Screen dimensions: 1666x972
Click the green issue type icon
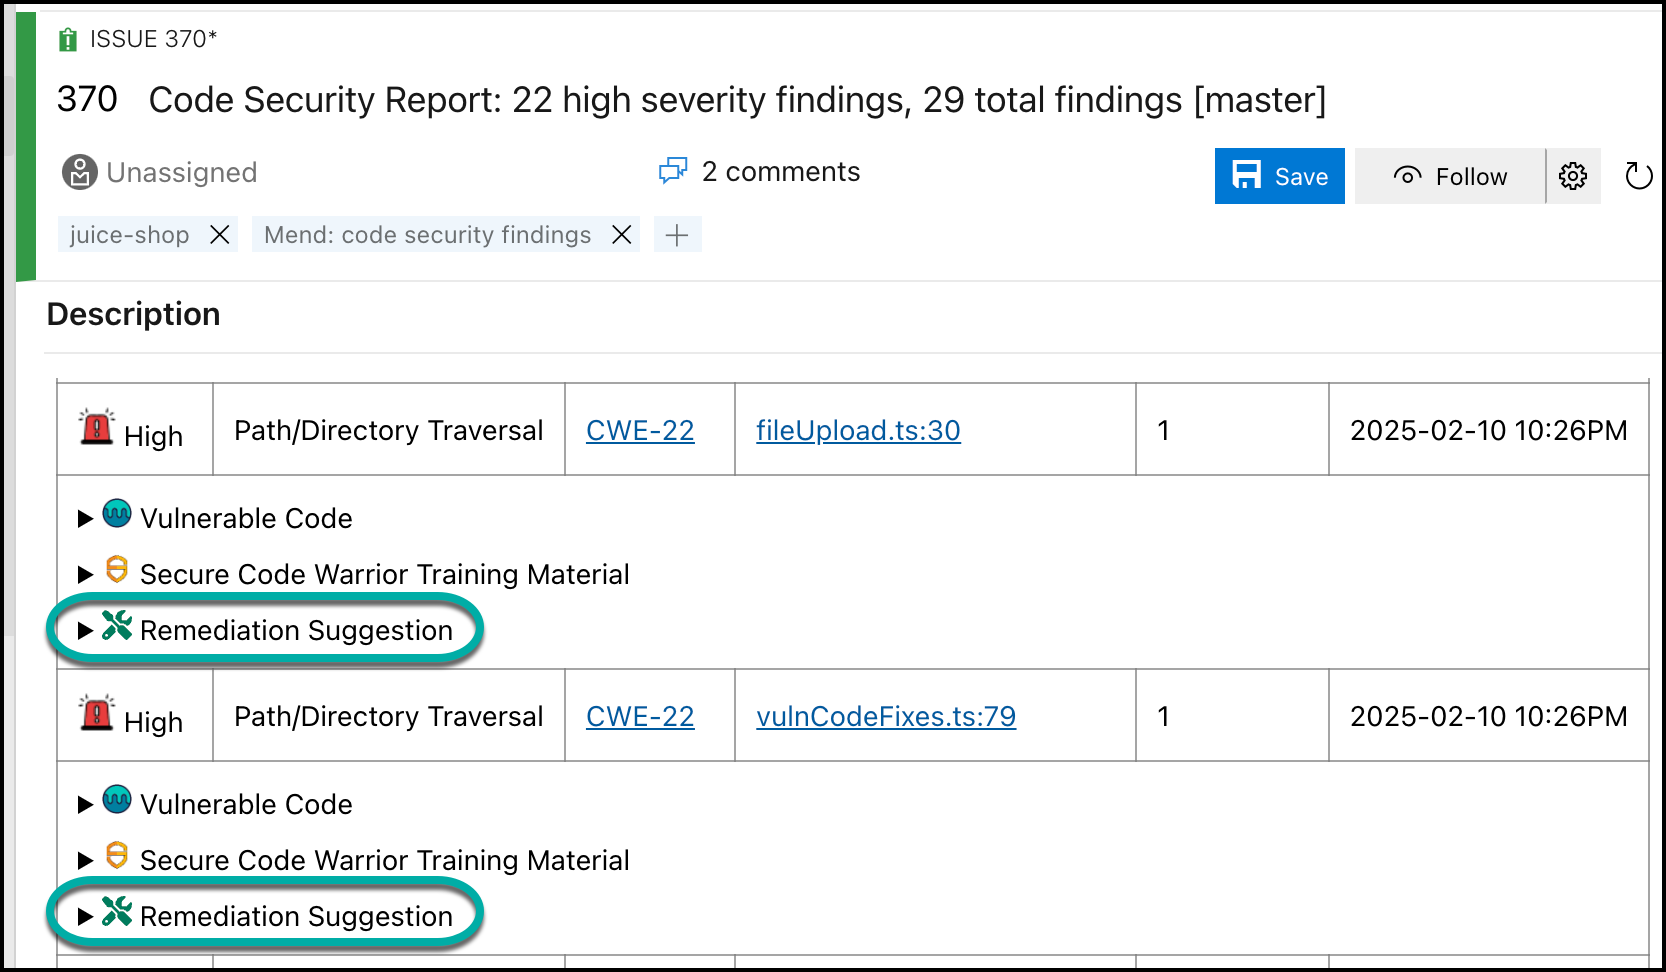pos(68,40)
